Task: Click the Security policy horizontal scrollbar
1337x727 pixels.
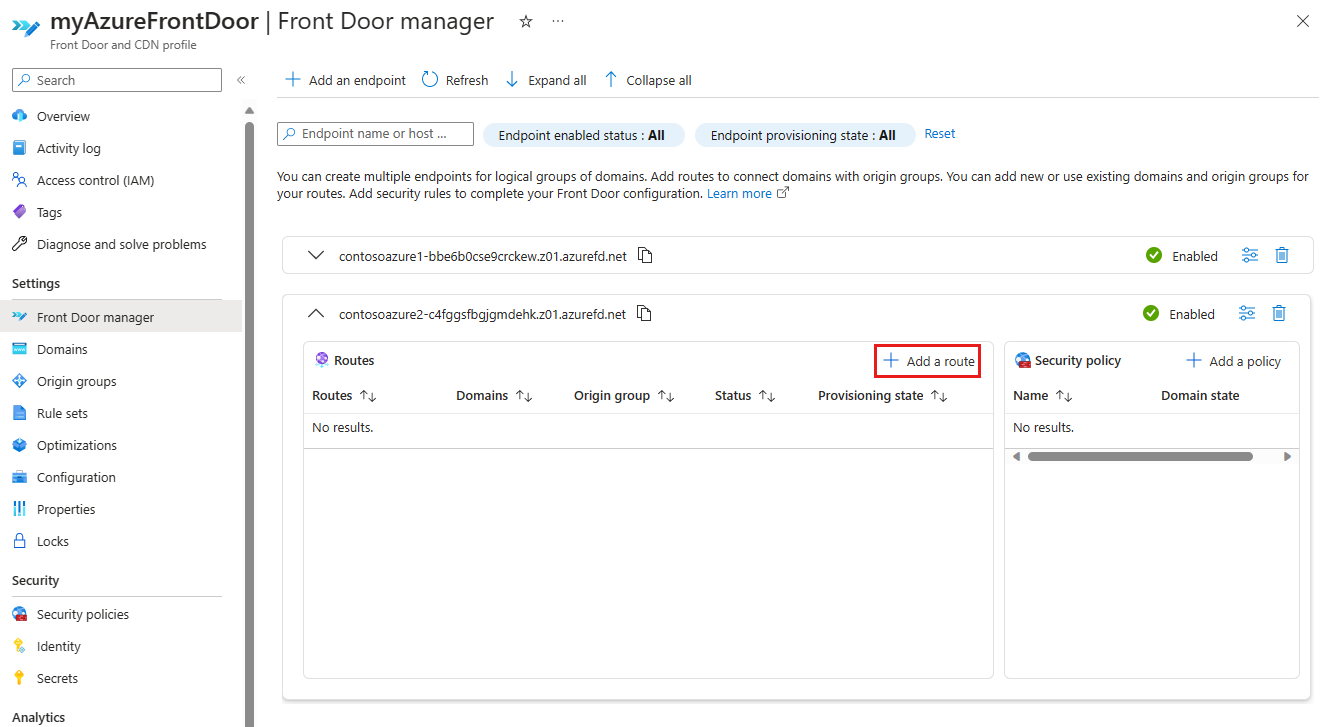Action: click(1140, 456)
